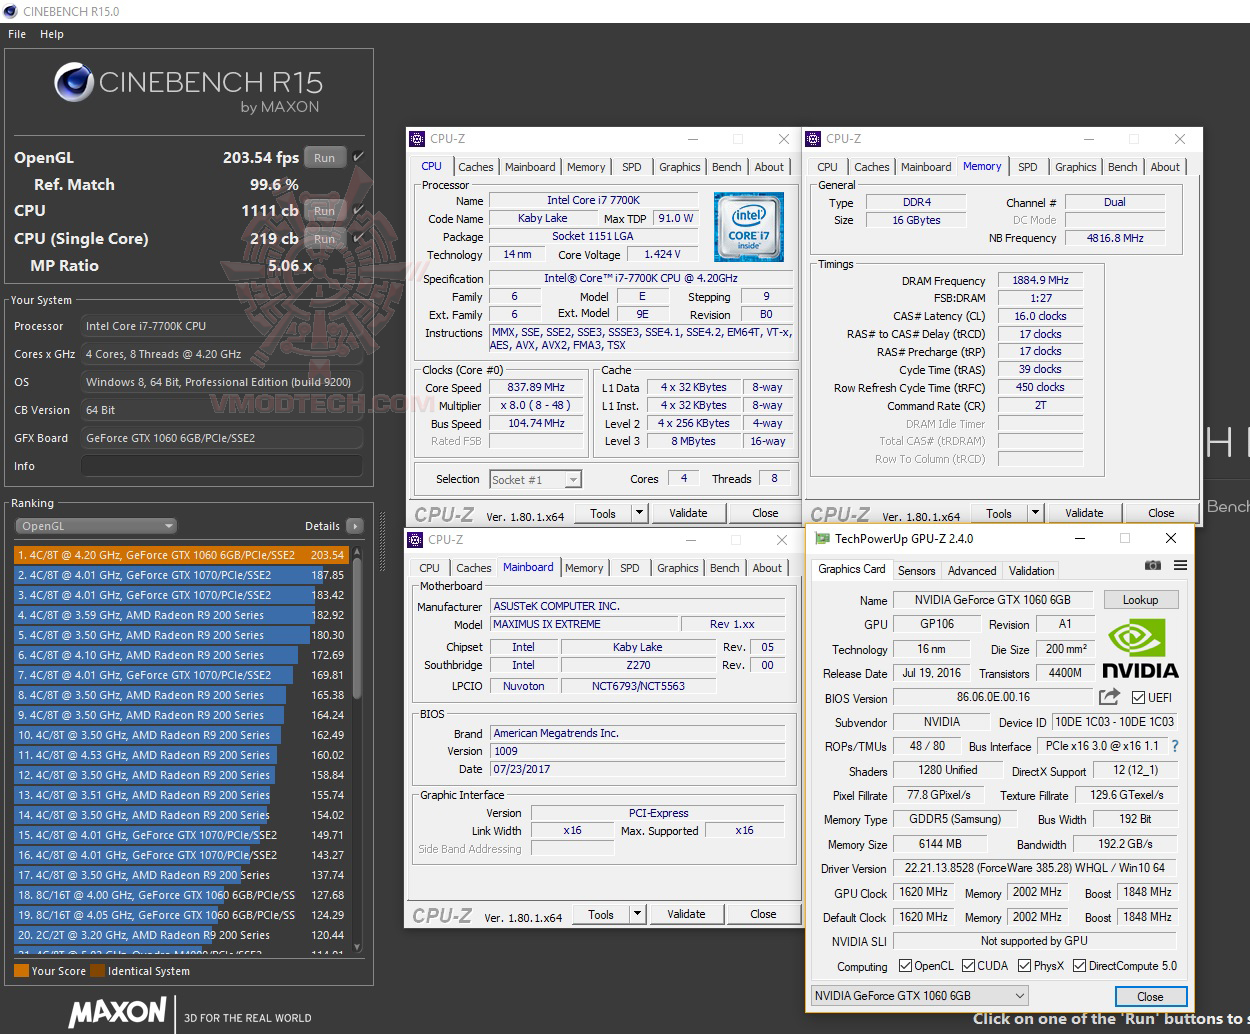This screenshot has height=1034, width=1250.
Task: Click the mainboard Model MAXIMUS IX EXTREME field
Action: click(582, 624)
